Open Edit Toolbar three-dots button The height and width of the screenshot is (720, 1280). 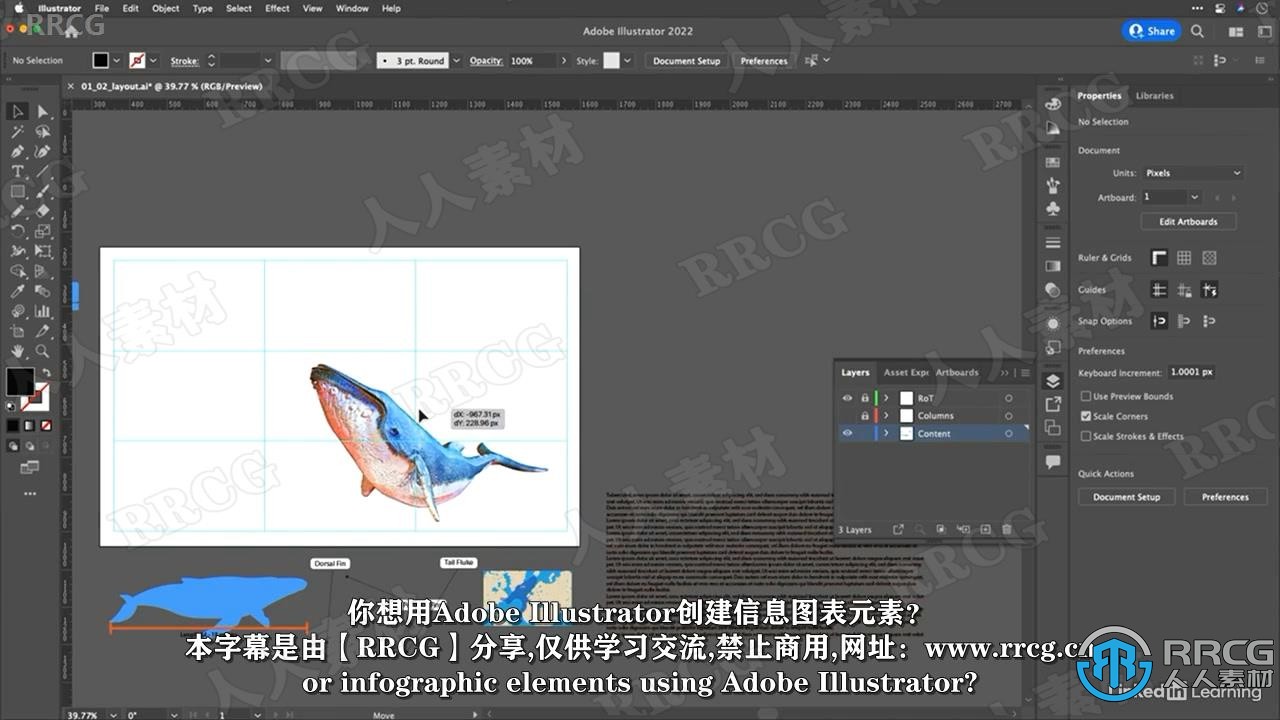29,493
